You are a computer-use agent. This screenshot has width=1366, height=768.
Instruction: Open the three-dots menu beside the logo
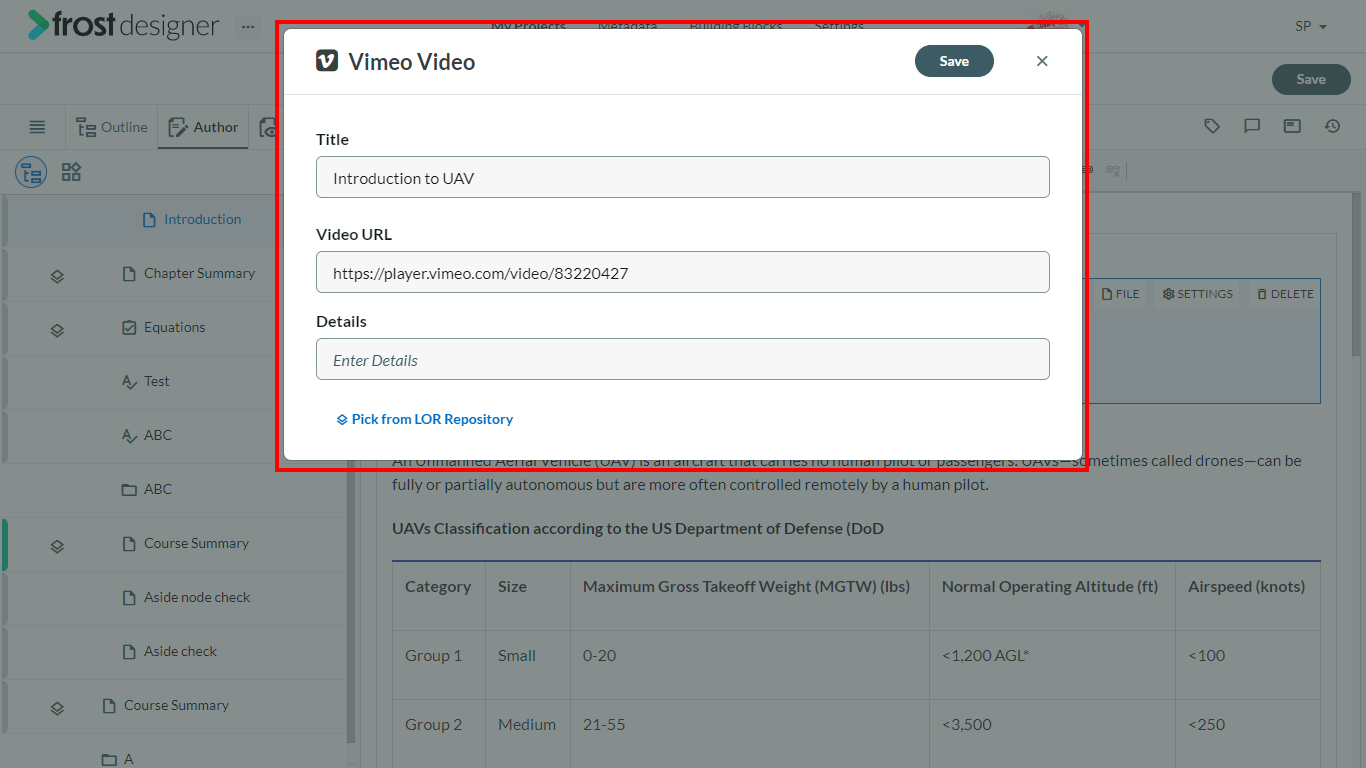(x=248, y=27)
